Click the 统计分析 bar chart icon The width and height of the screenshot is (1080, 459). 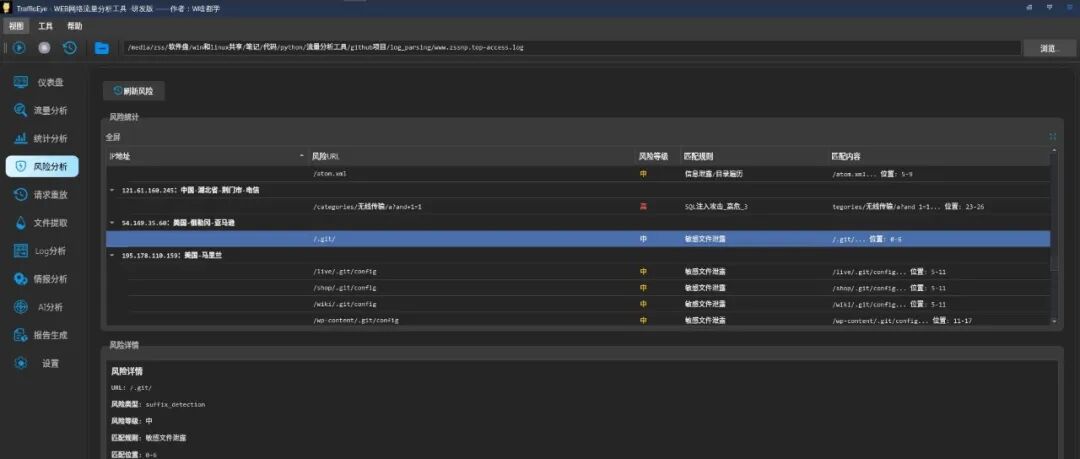(x=21, y=139)
